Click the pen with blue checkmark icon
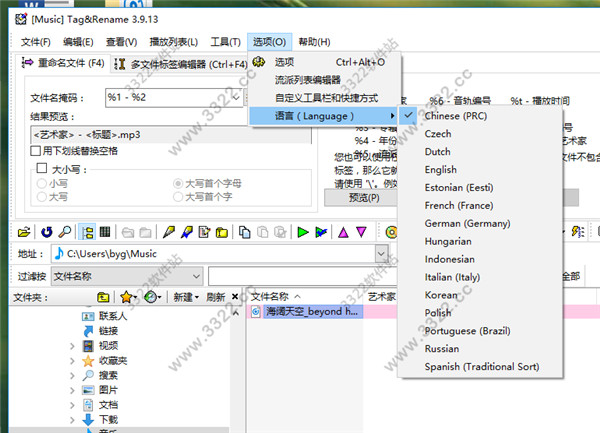 [x=187, y=232]
